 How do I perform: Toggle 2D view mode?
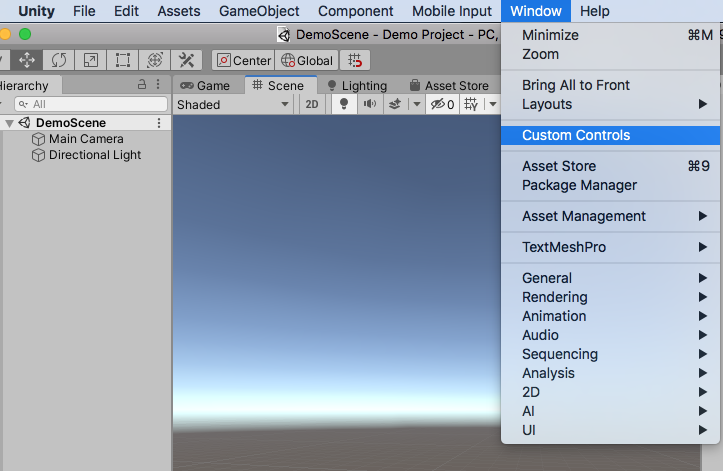coord(312,104)
